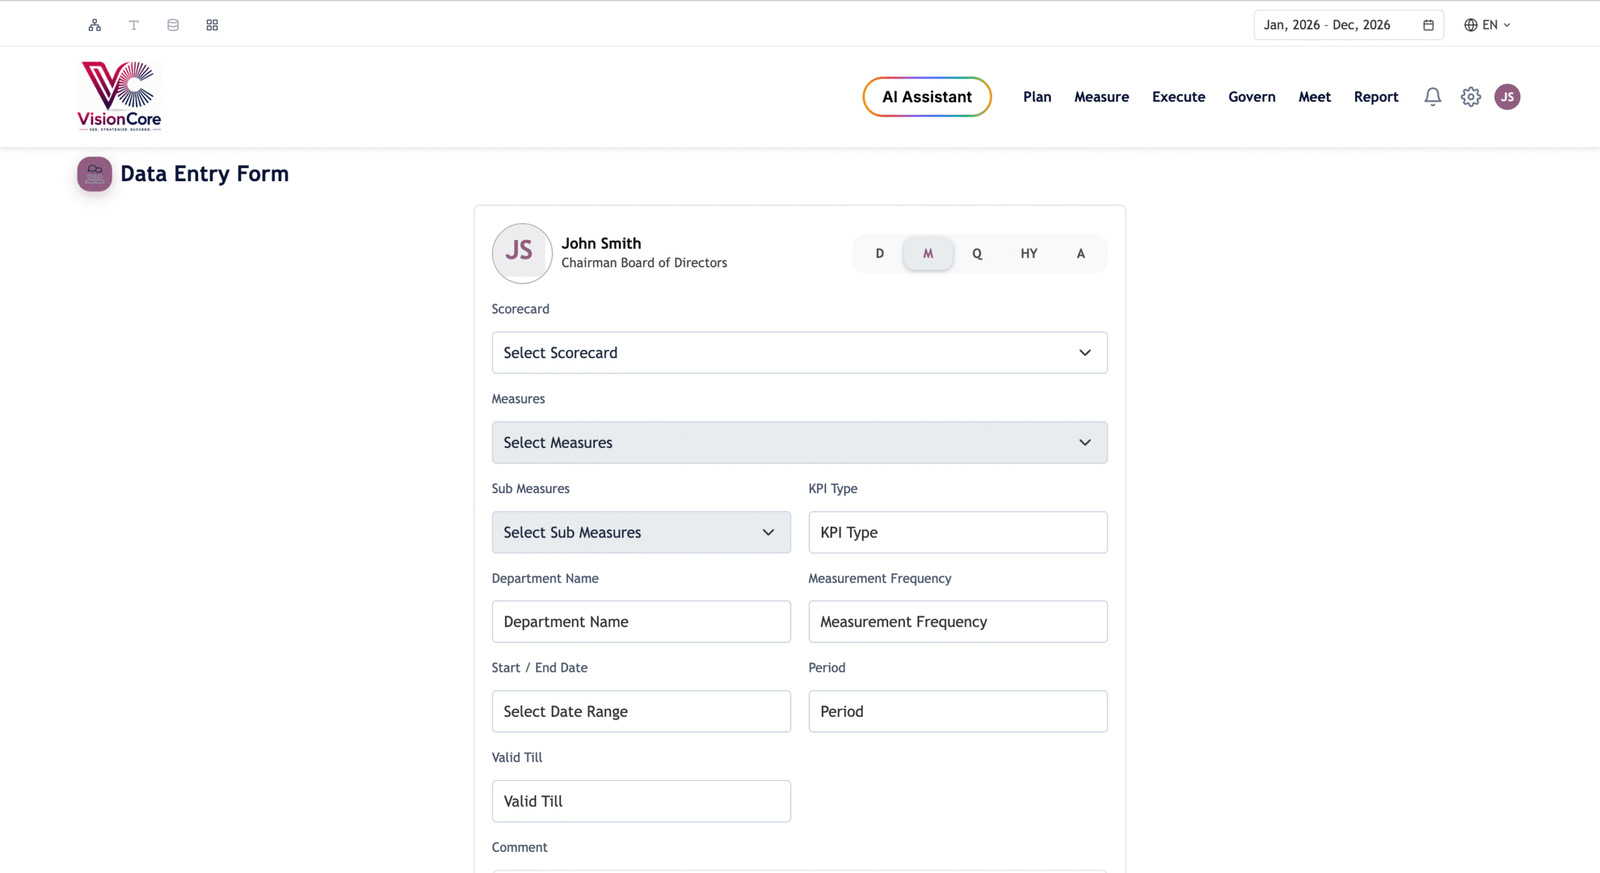
Task: Click John Smith's large JS avatar
Action: 522,253
